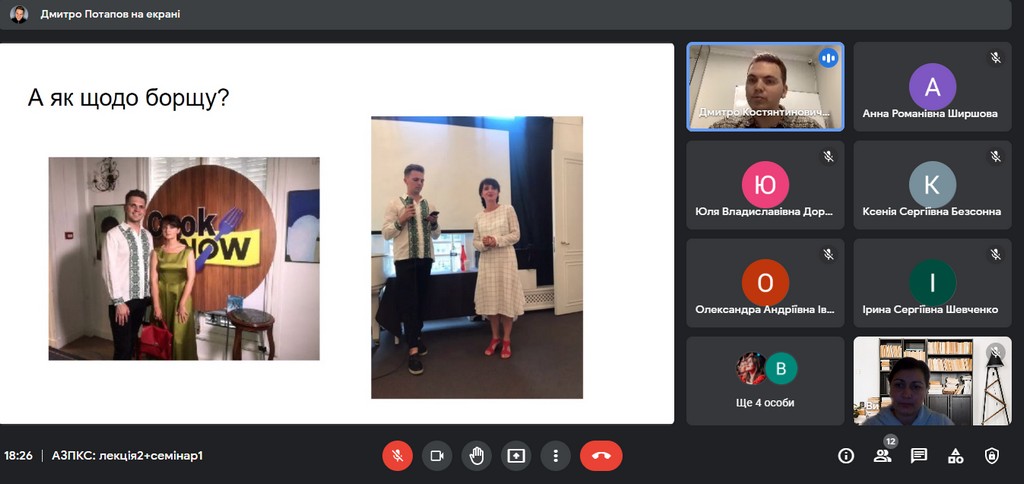Click Ксенія Сергіївна Безсонна's avatar tile

point(932,185)
